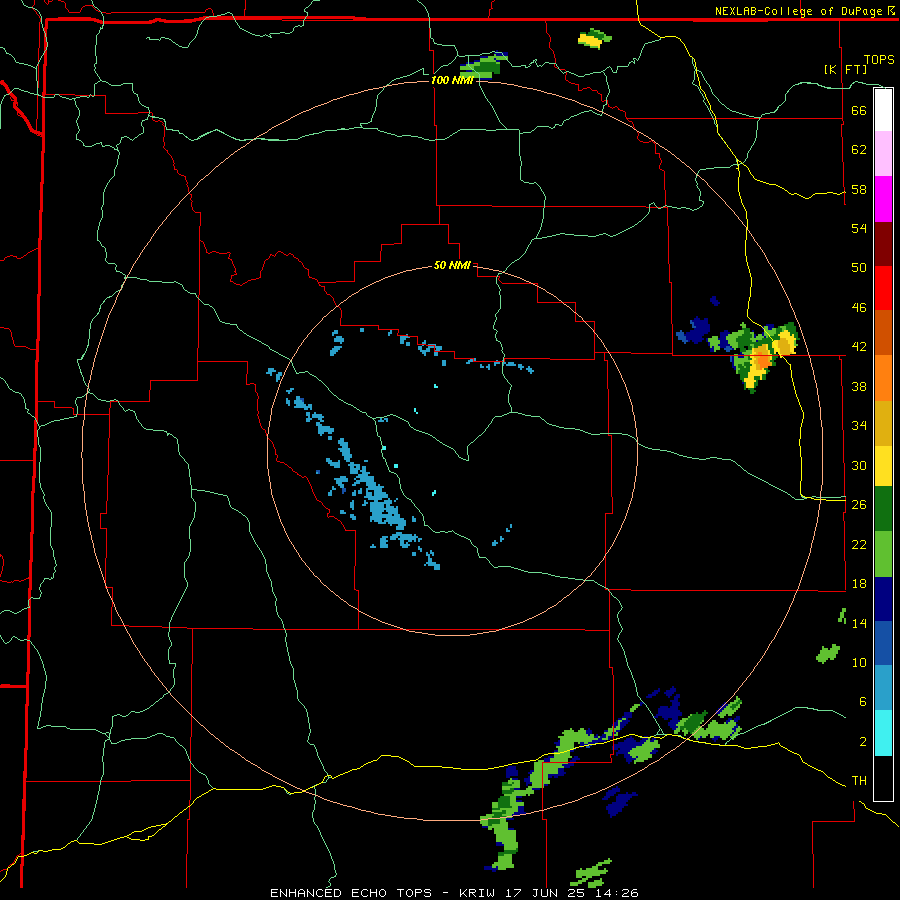
Task: Click the 30 legend value
Action: coord(859,465)
